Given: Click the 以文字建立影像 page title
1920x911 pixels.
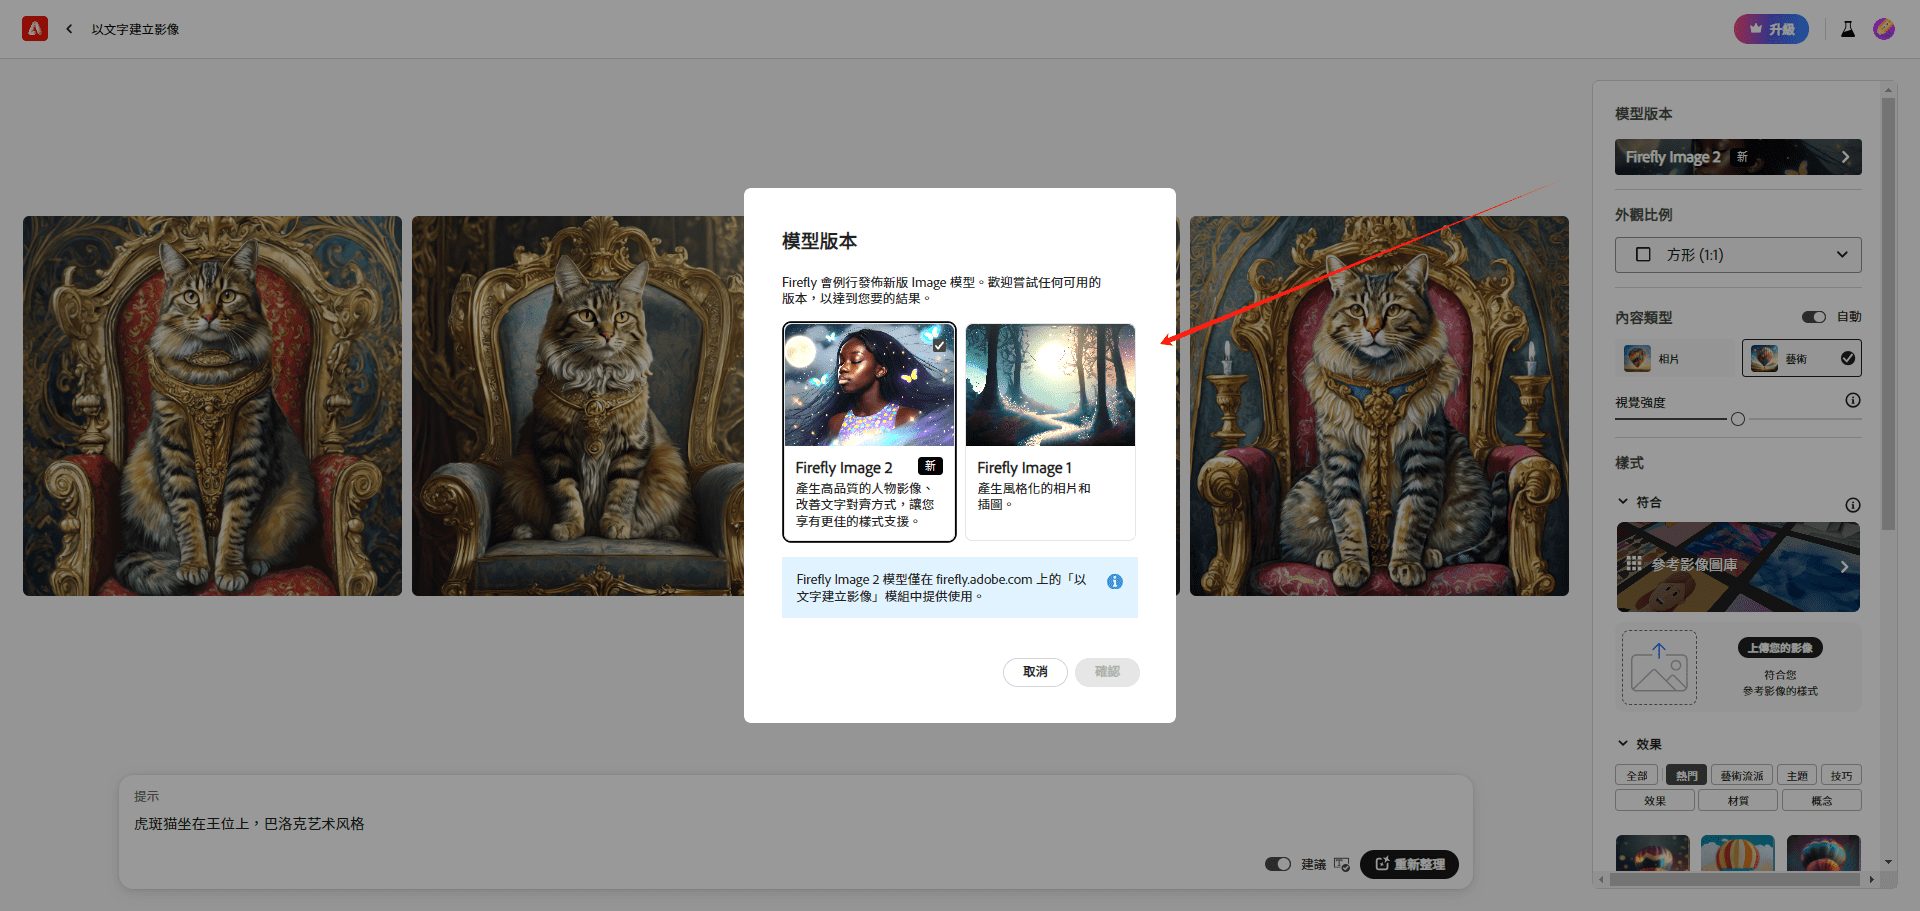Looking at the screenshot, I should coord(135,29).
